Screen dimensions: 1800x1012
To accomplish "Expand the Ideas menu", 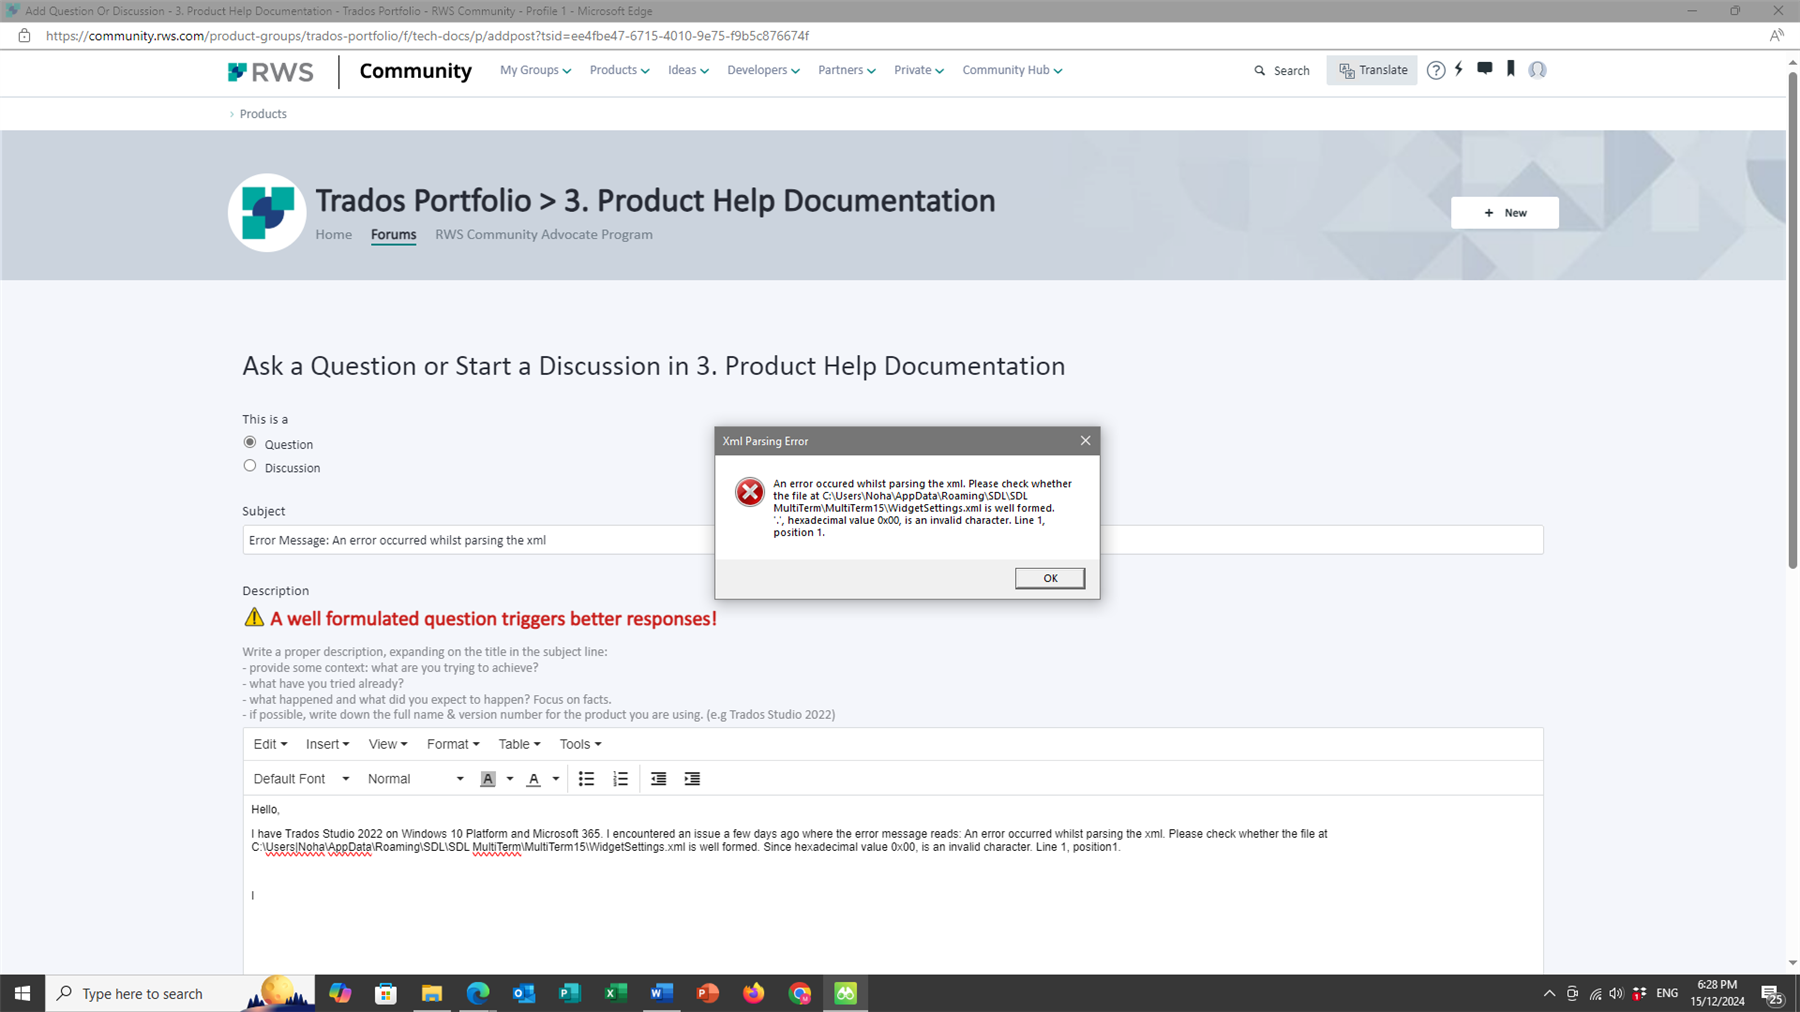I will [x=688, y=70].
